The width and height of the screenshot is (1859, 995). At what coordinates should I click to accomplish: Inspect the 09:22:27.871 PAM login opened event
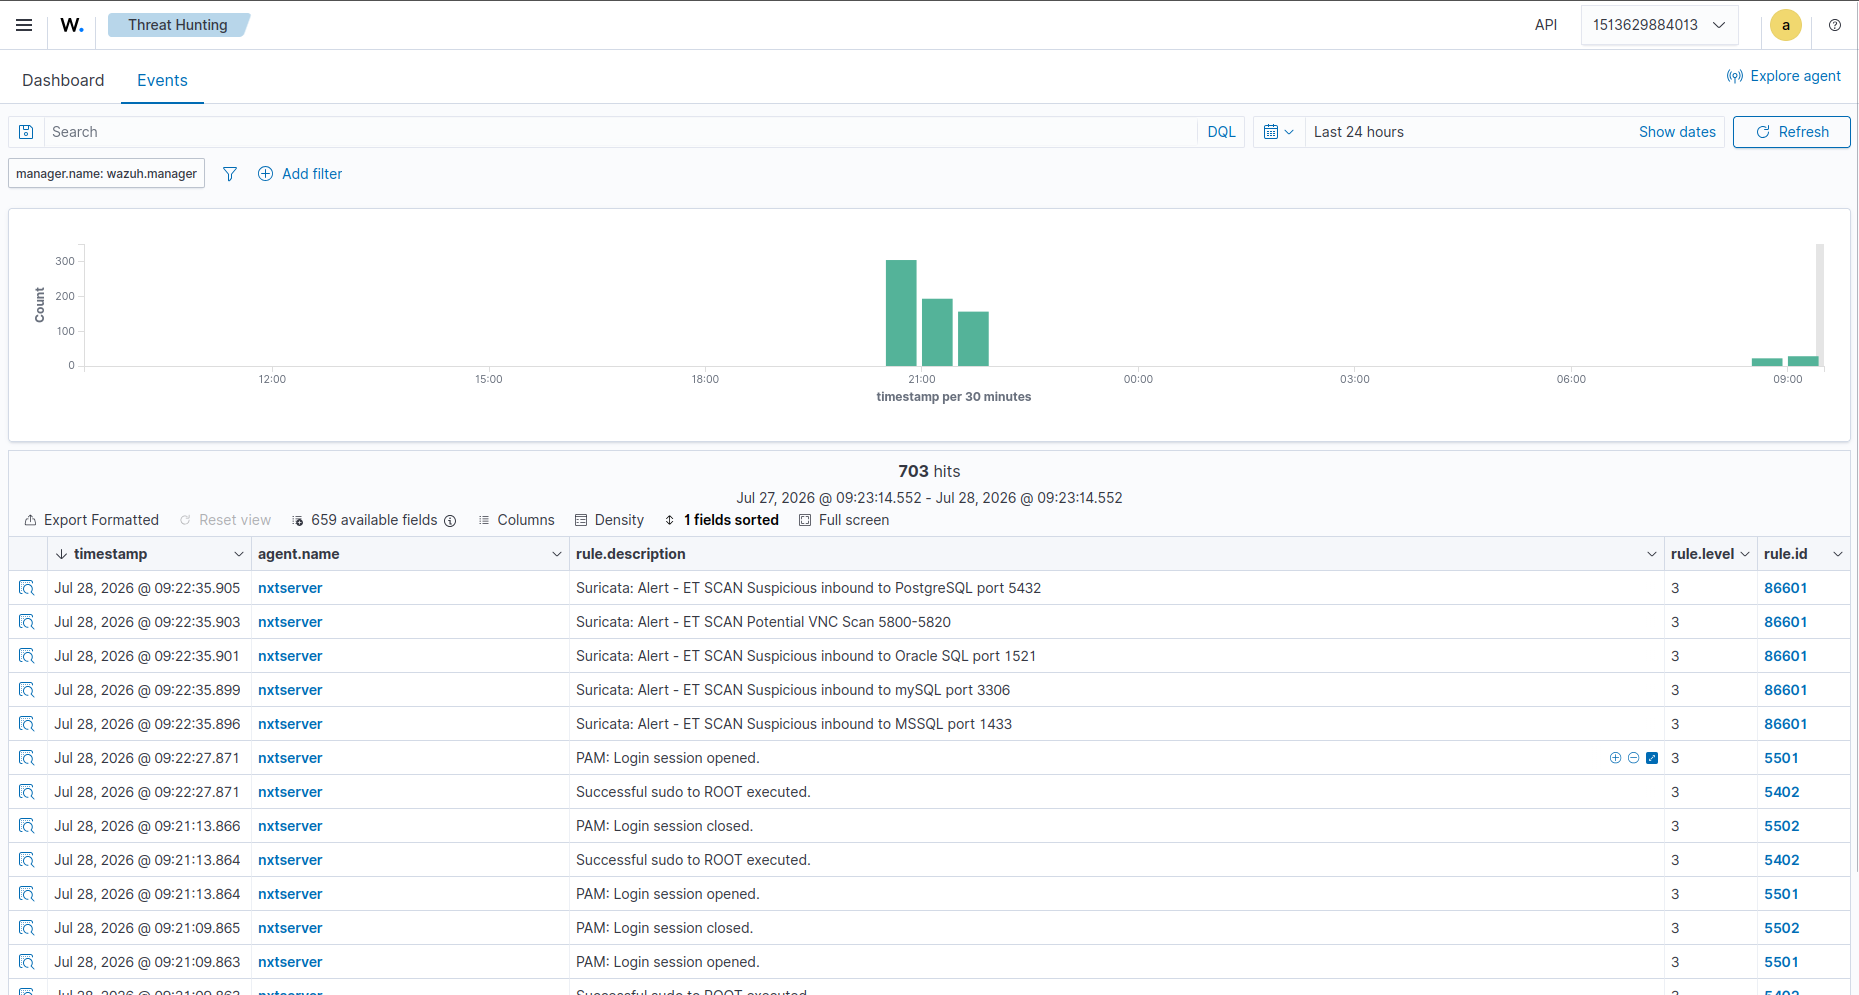27,758
